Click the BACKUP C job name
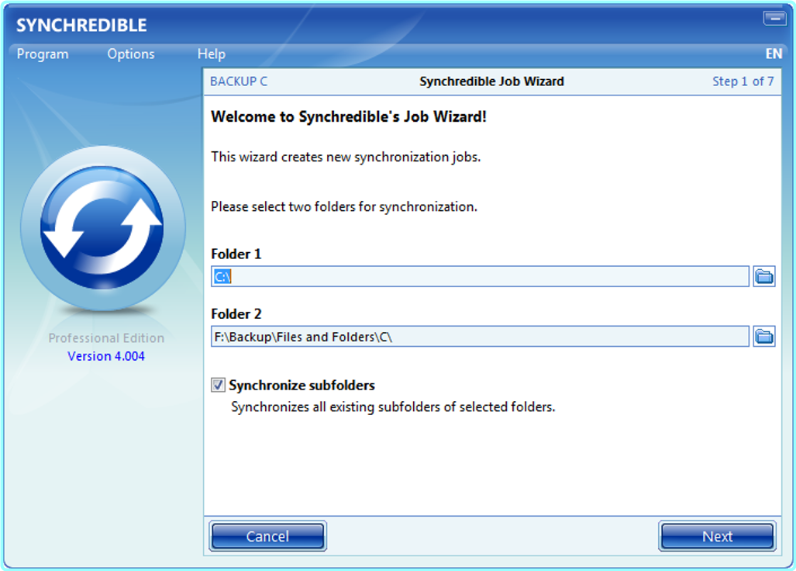Viewport: 796px width, 571px height. click(x=239, y=81)
